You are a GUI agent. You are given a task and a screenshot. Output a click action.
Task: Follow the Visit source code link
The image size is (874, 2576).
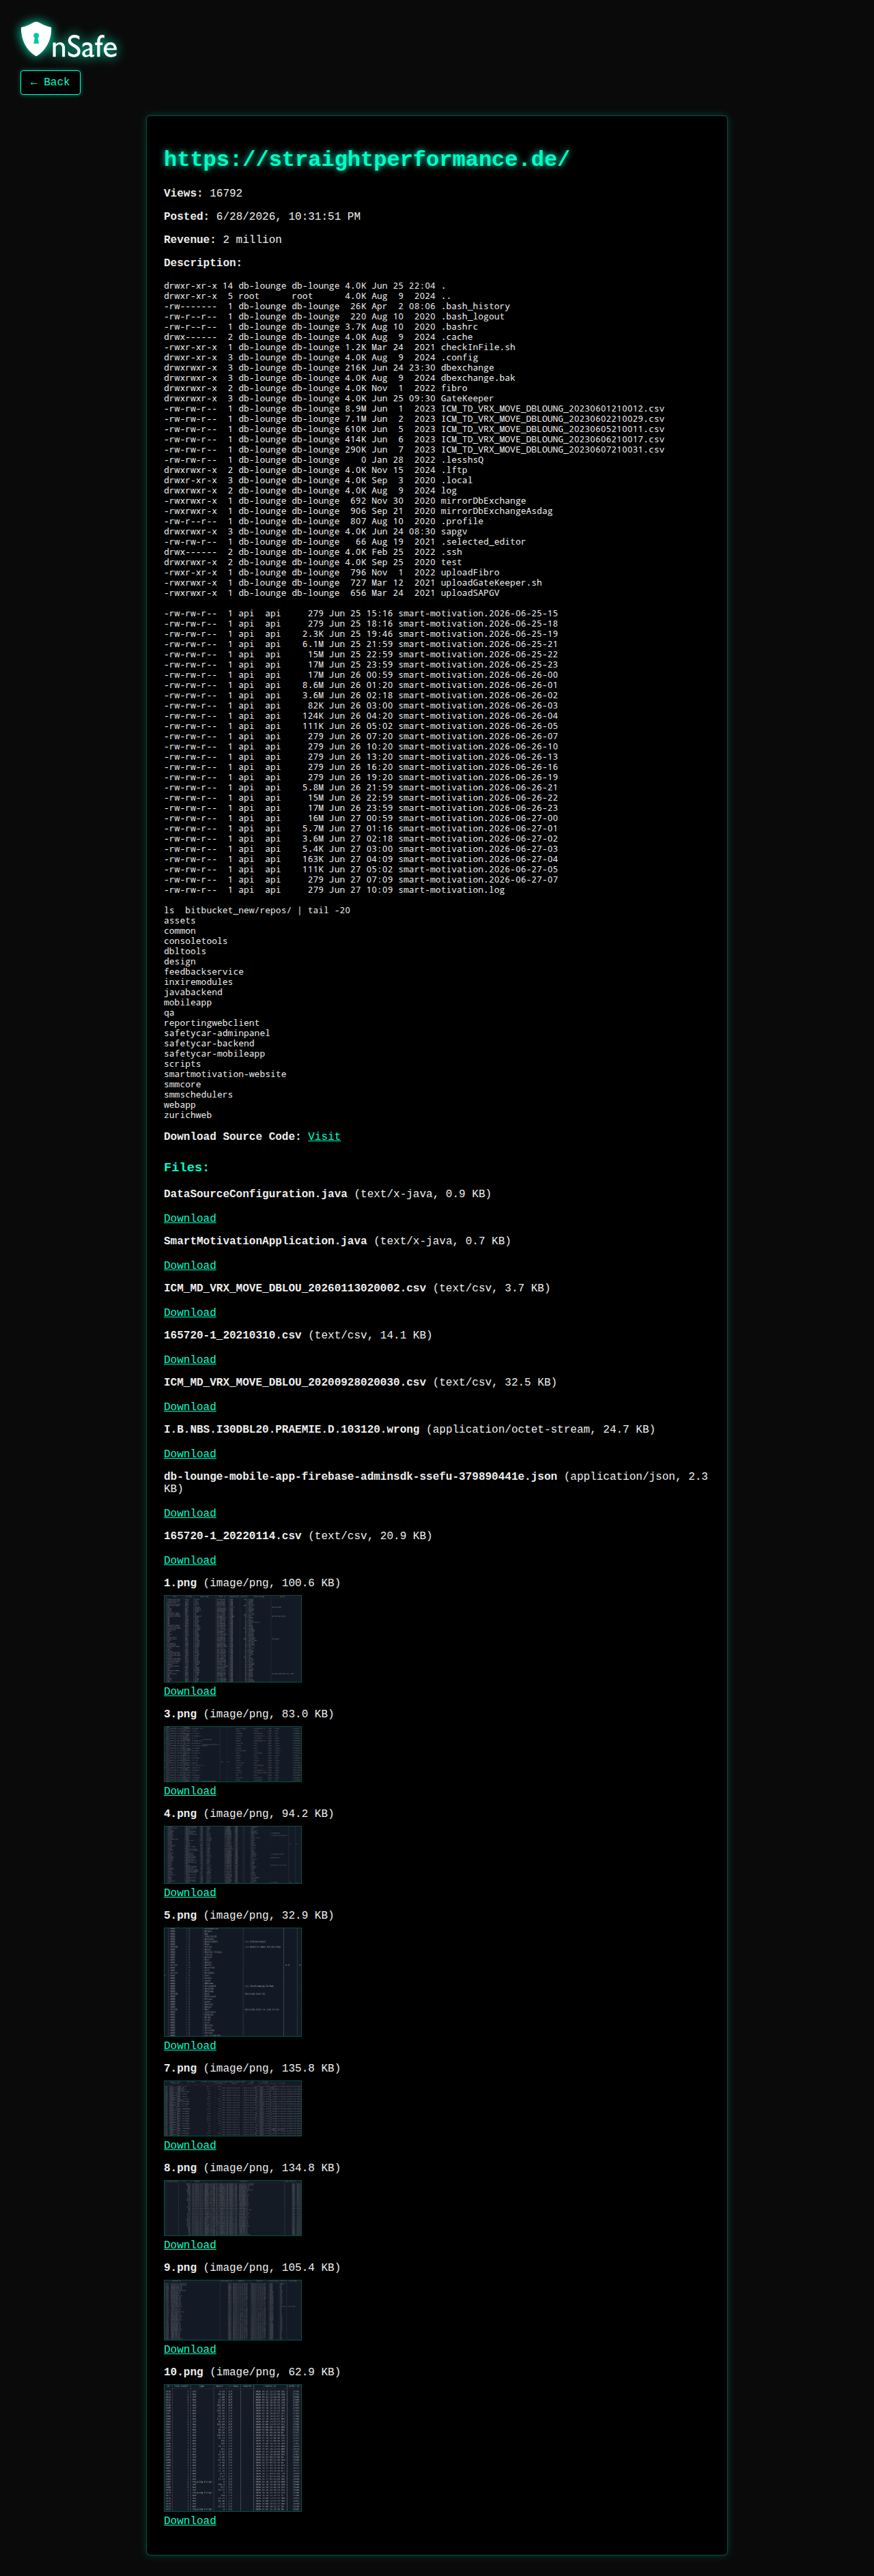[324, 1136]
